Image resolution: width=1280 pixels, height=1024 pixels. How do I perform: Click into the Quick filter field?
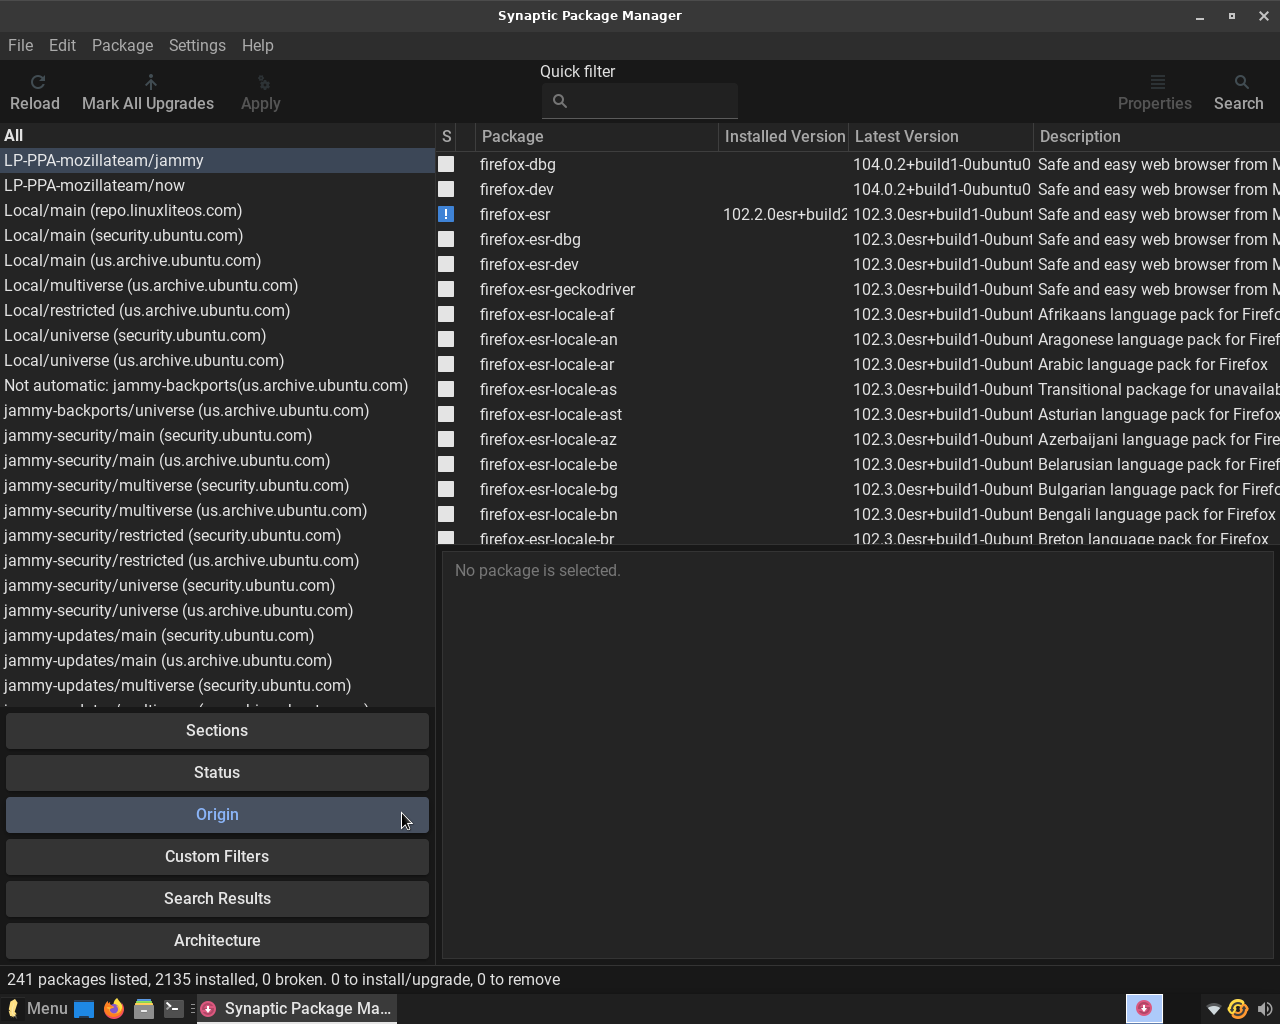pyautogui.click(x=640, y=101)
